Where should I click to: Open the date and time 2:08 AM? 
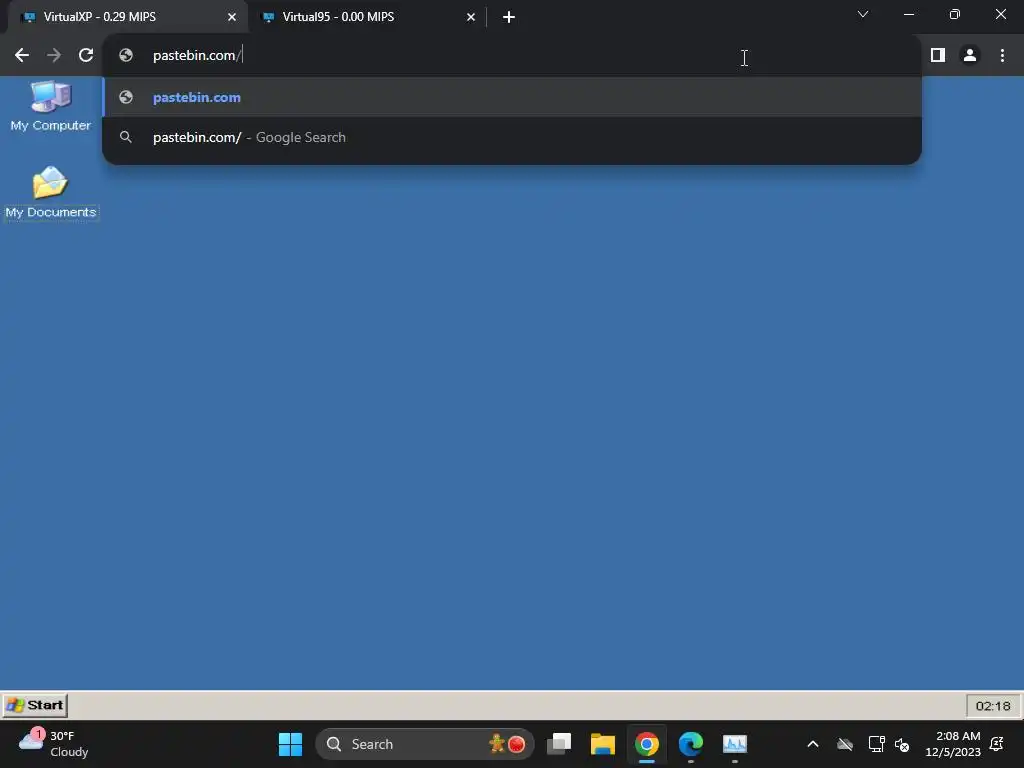coord(952,744)
